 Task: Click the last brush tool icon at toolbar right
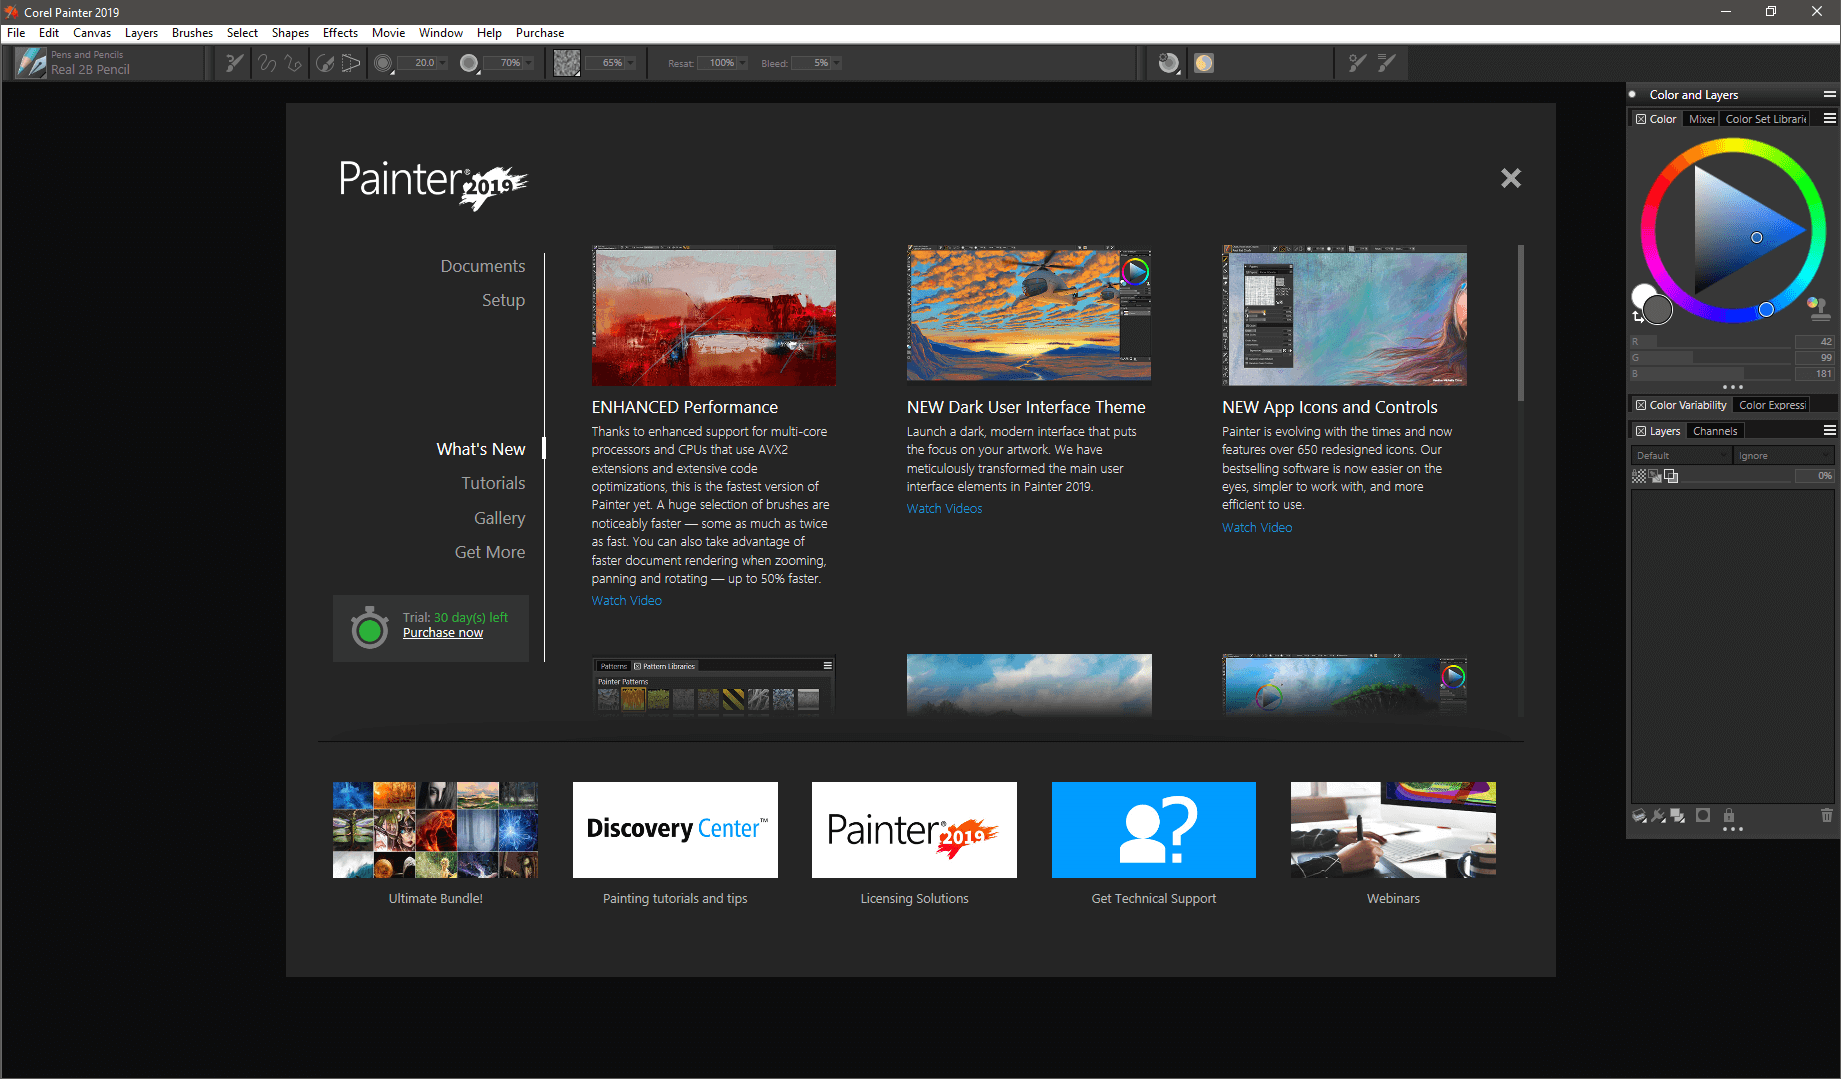1387,63
